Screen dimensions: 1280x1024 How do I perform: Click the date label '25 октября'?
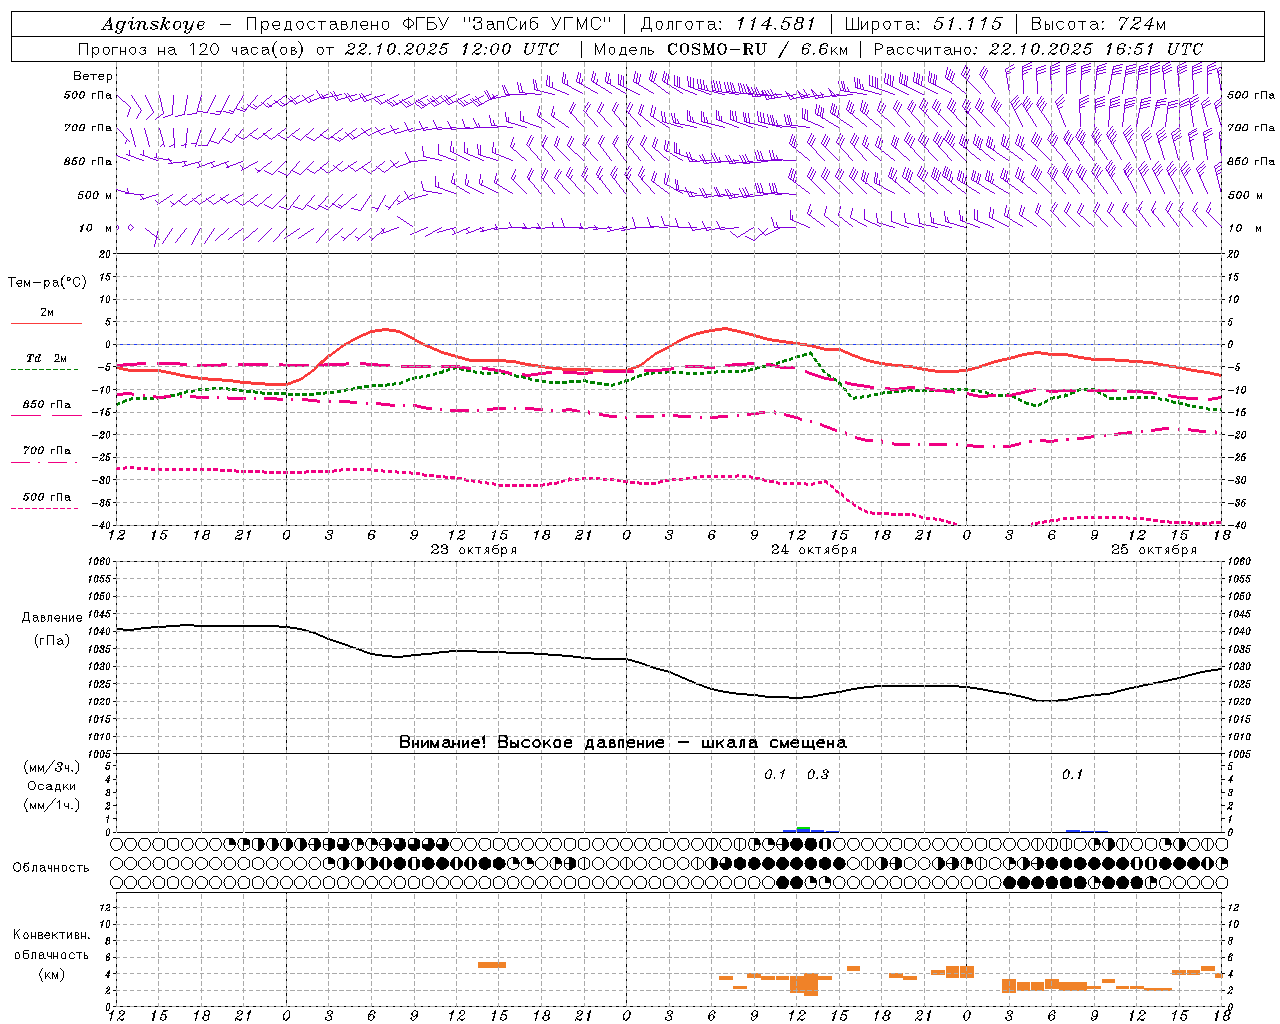[1154, 550]
